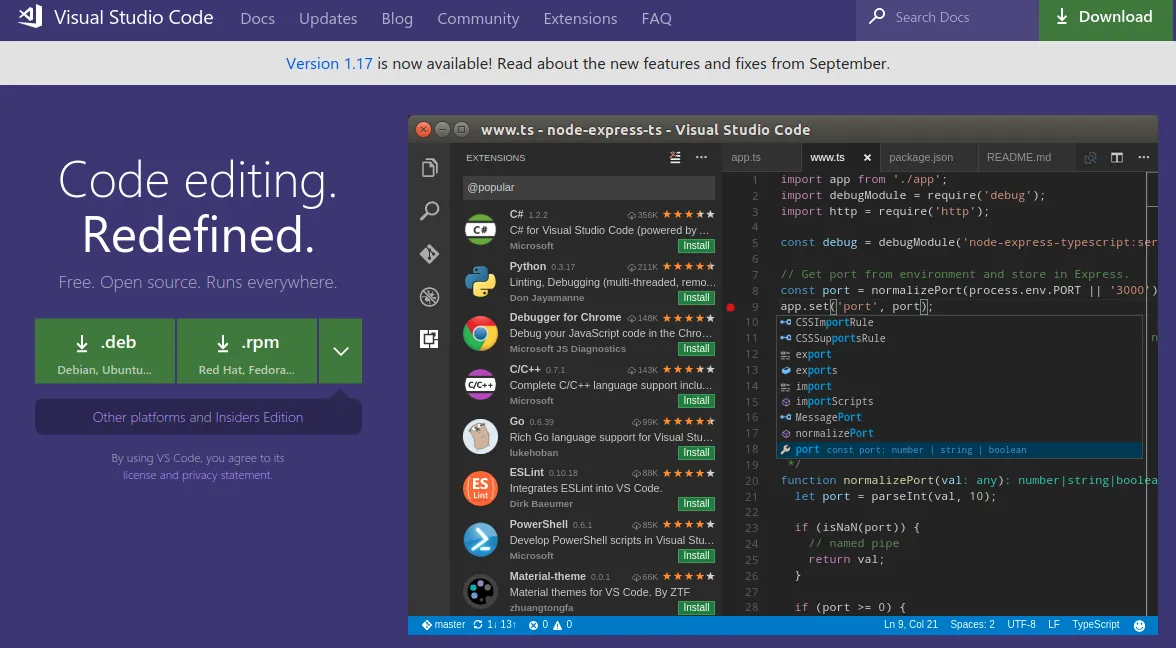Click the Python extension logo

[x=480, y=282]
